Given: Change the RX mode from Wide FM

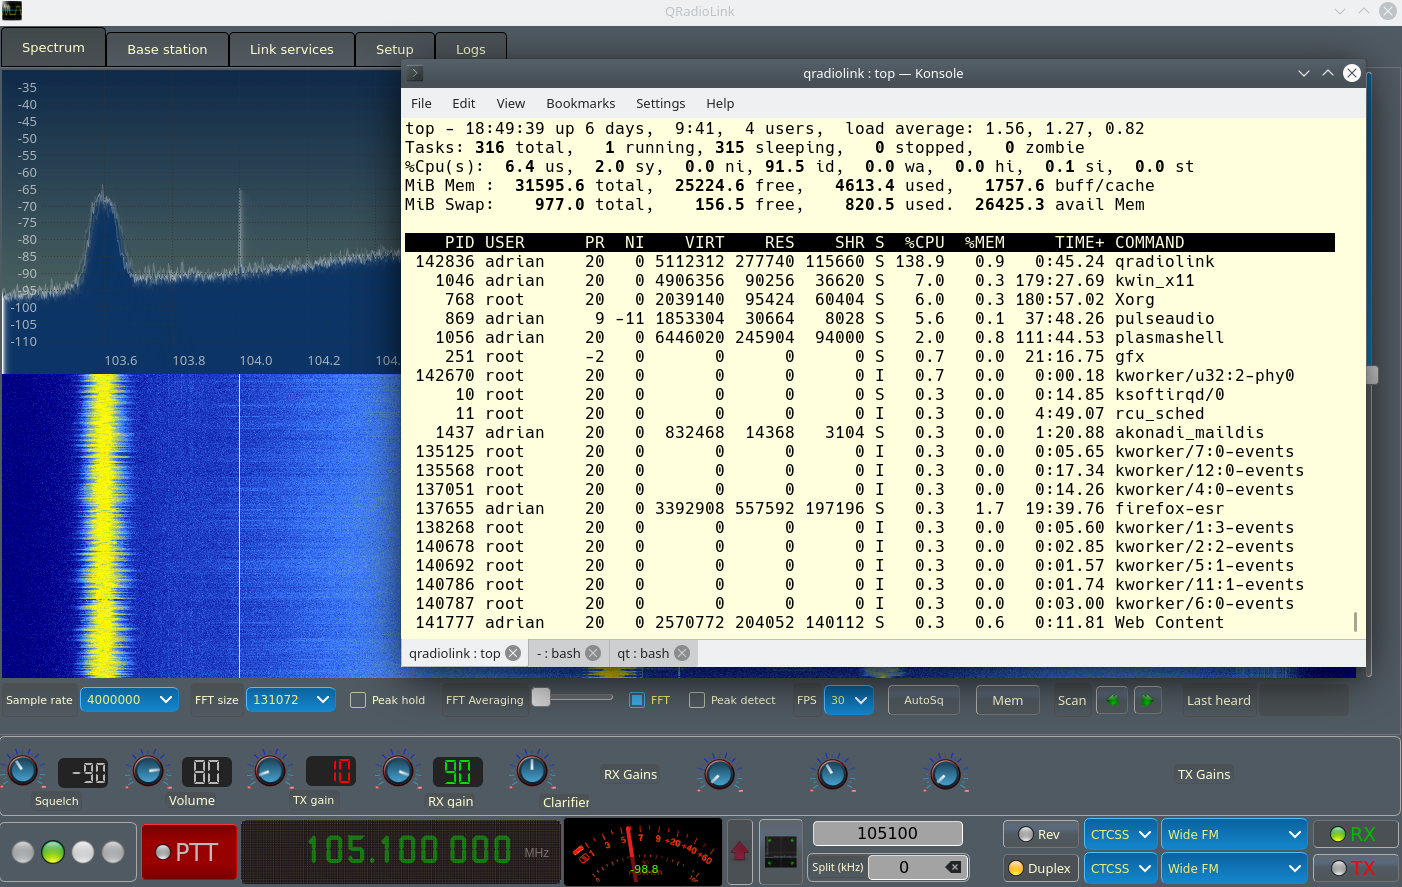Looking at the screenshot, I should [1234, 834].
